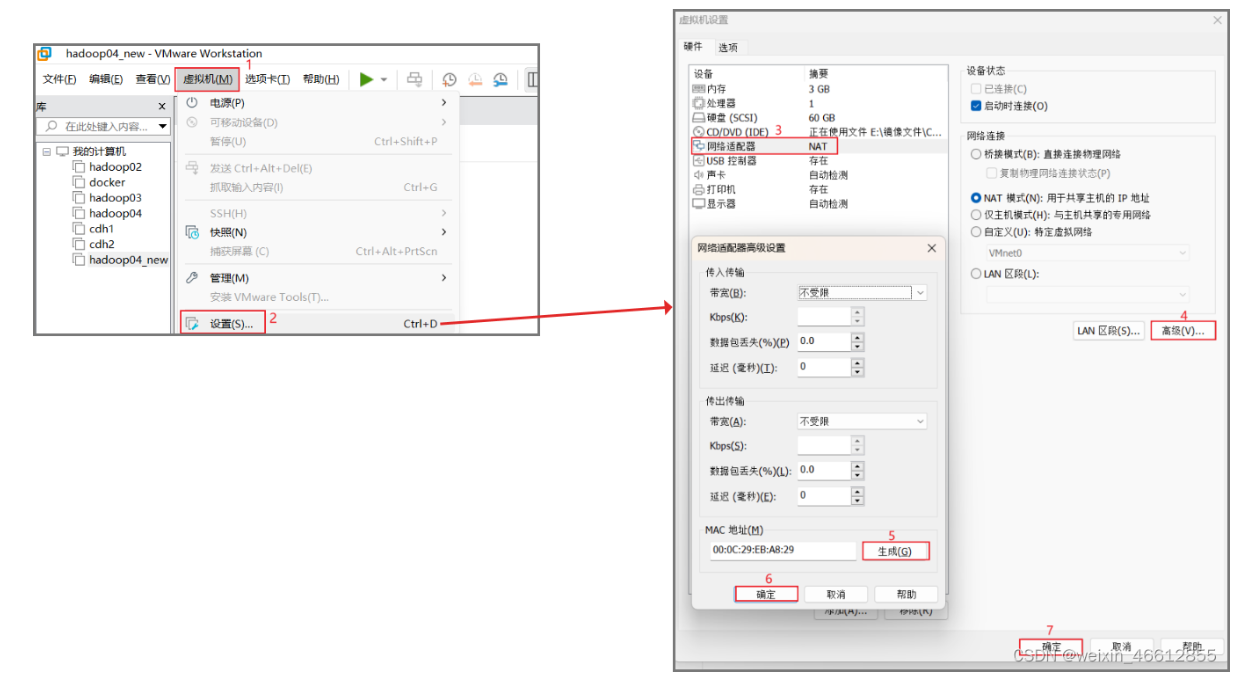This screenshot has height=679, width=1245.
Task: Click the VMware Workstation title bar logo
Action: (45, 54)
